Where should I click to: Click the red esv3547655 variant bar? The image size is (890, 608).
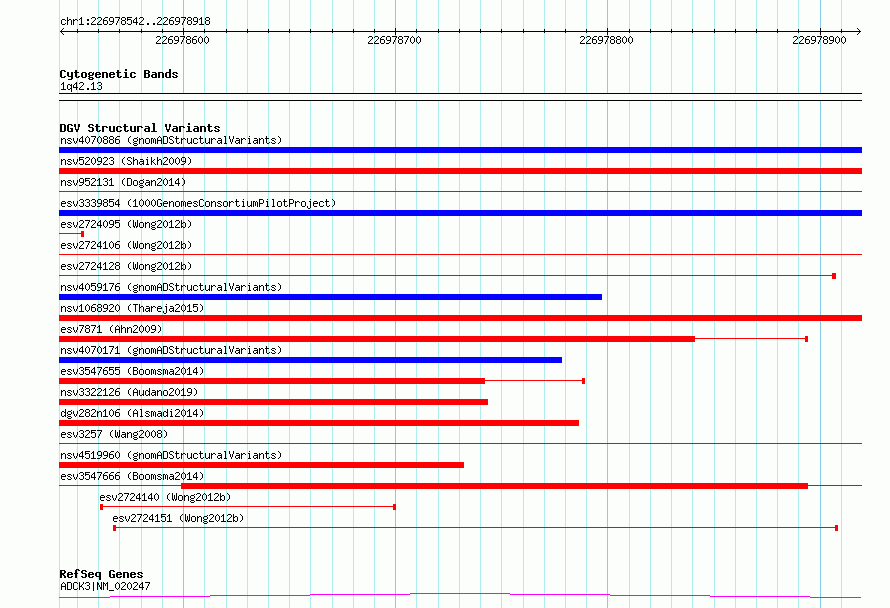pyautogui.click(x=272, y=381)
